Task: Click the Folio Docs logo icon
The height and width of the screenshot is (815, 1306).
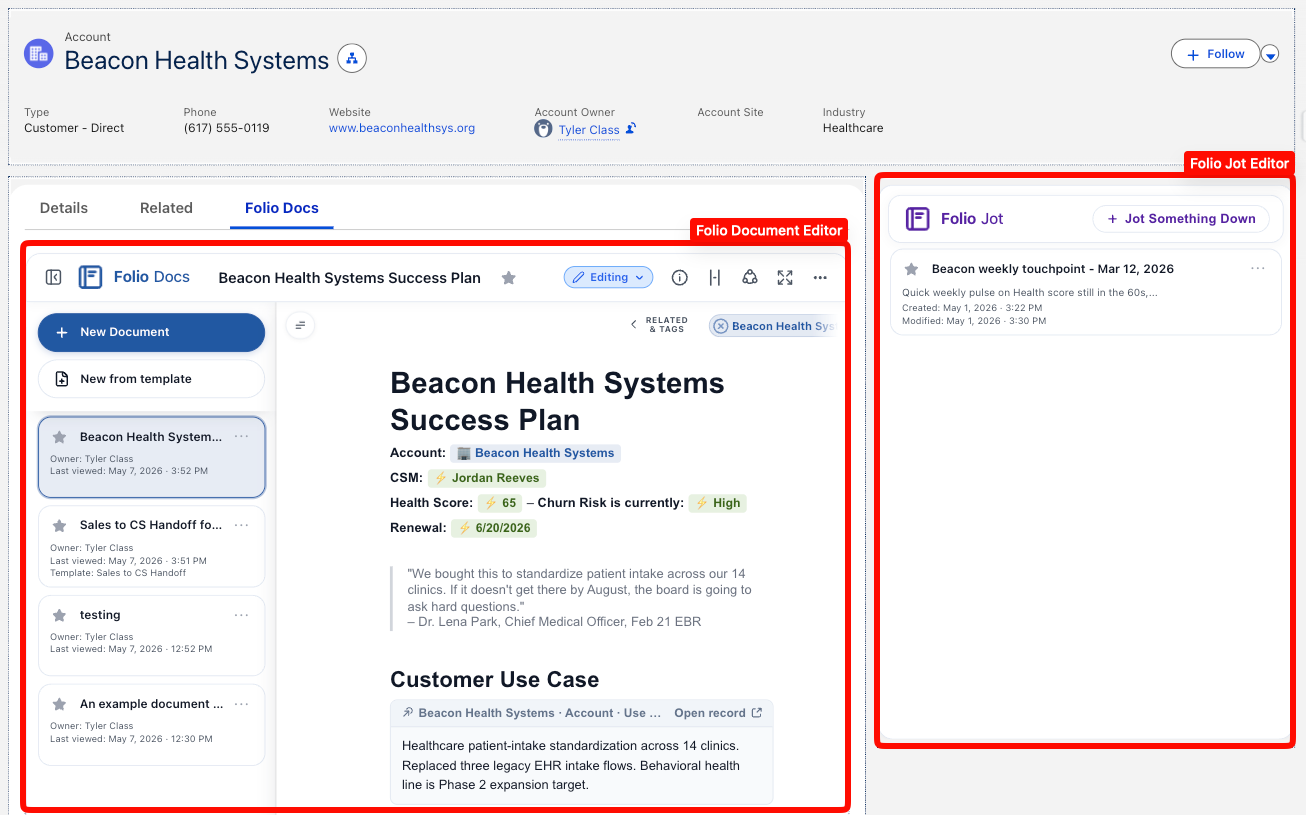Action: (x=90, y=277)
